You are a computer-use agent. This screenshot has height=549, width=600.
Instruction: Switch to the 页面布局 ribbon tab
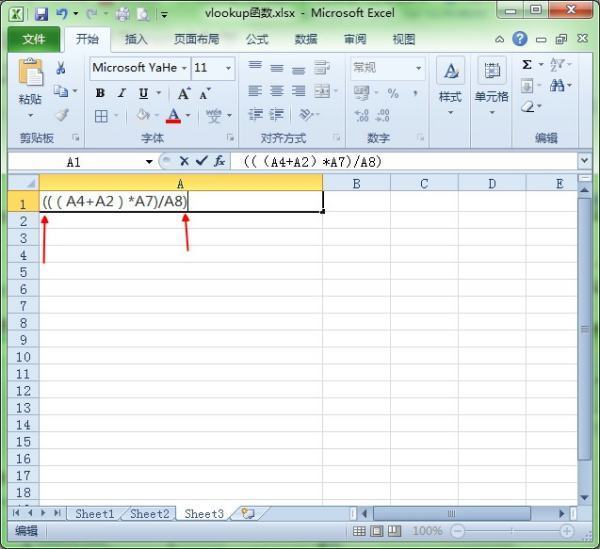coord(196,39)
